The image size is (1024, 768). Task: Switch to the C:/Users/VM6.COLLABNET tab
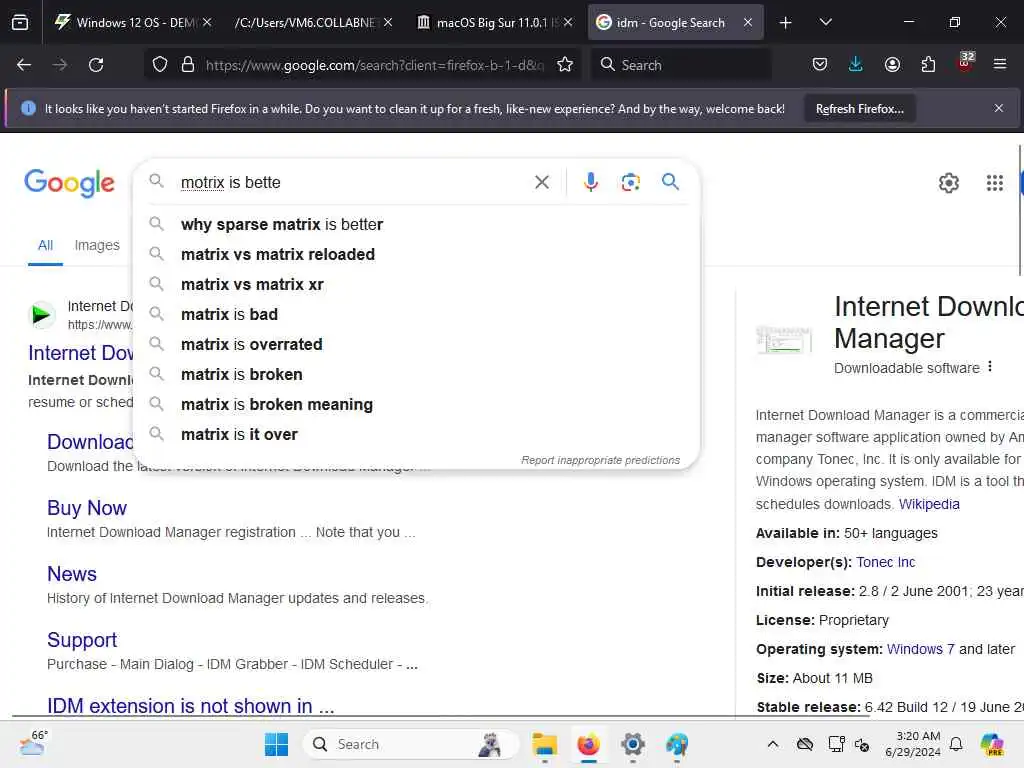click(313, 22)
